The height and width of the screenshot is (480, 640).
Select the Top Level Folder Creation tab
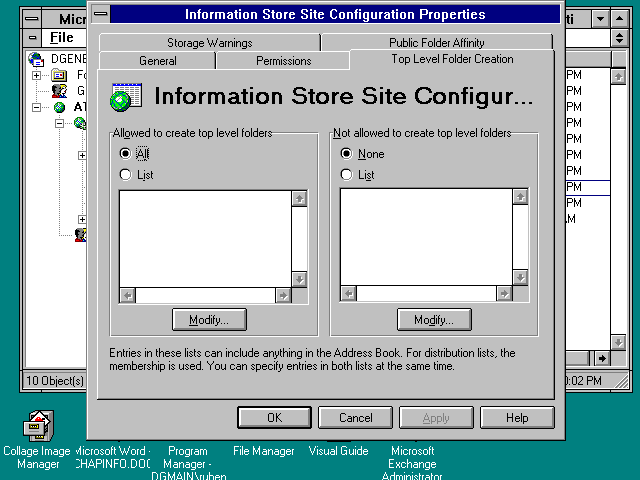(452, 59)
